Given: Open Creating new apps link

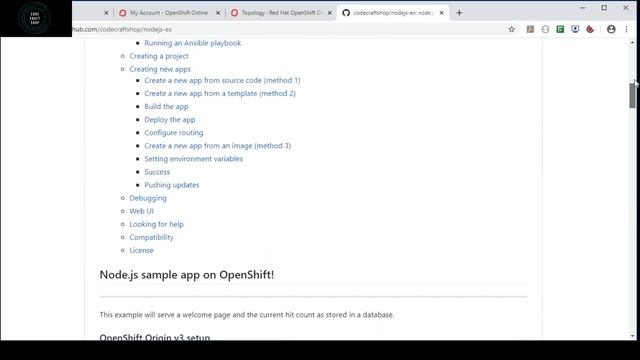Looking at the screenshot, I should 160,69.
